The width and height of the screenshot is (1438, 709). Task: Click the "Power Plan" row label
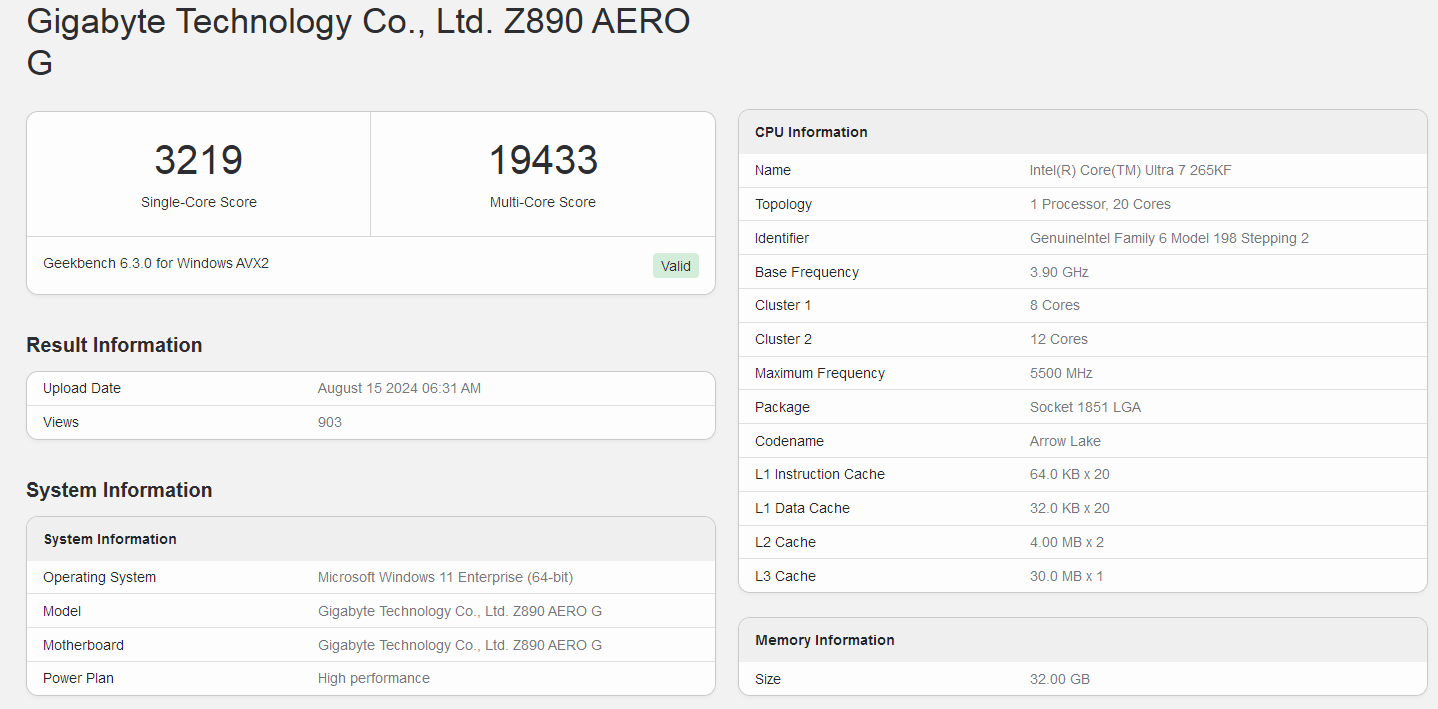coord(79,678)
